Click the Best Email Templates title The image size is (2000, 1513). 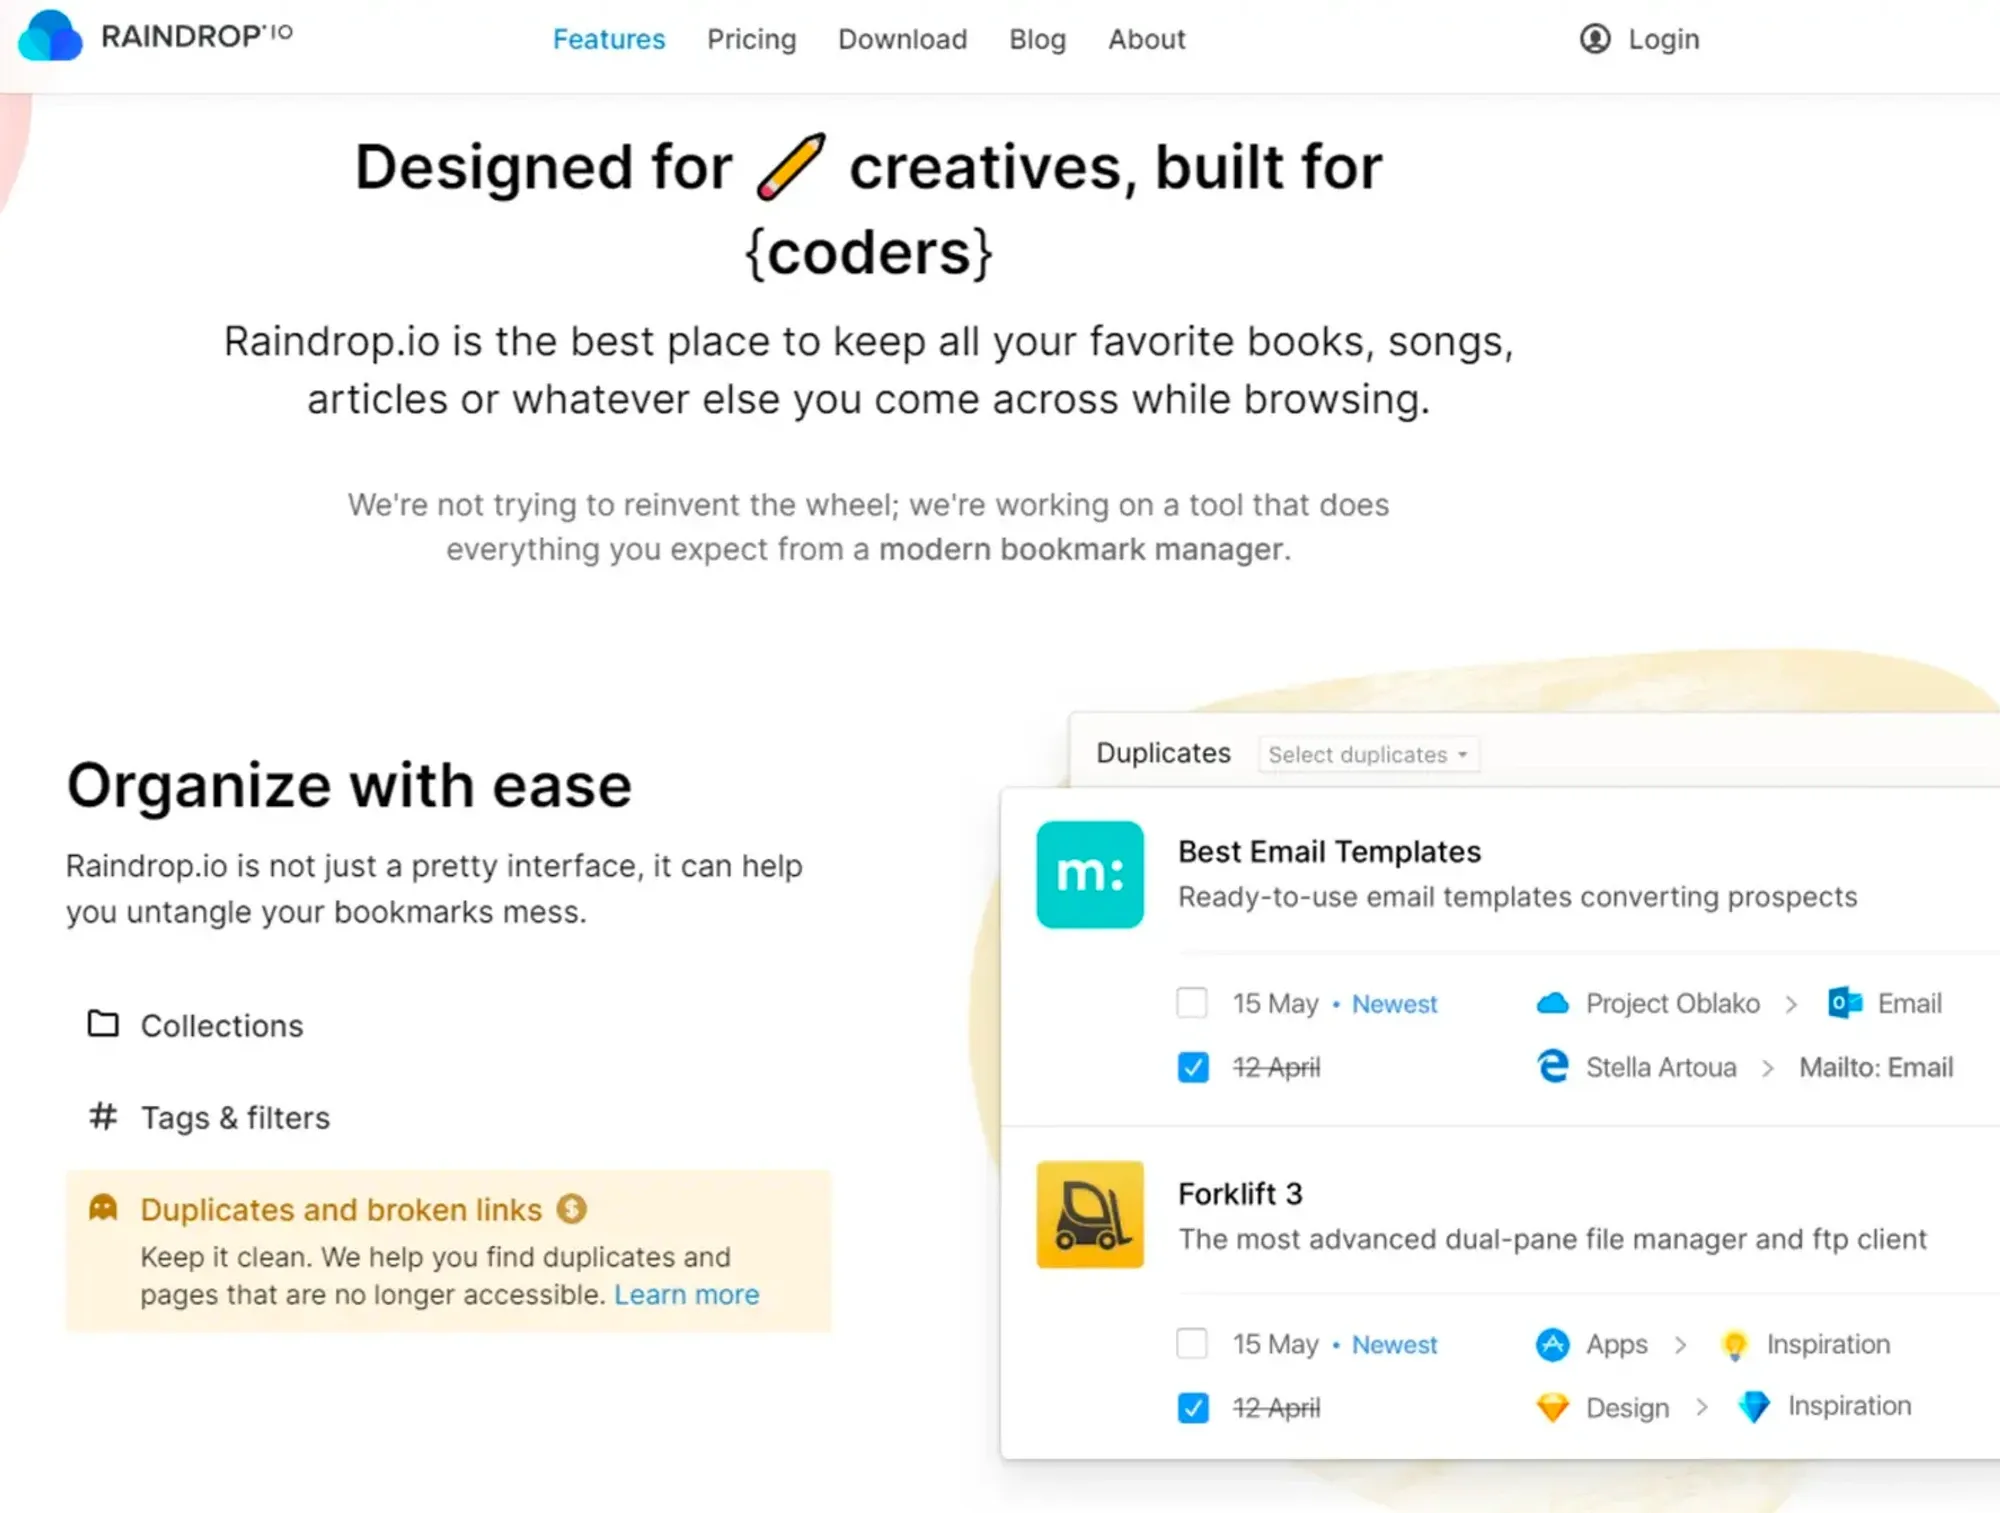coord(1329,851)
